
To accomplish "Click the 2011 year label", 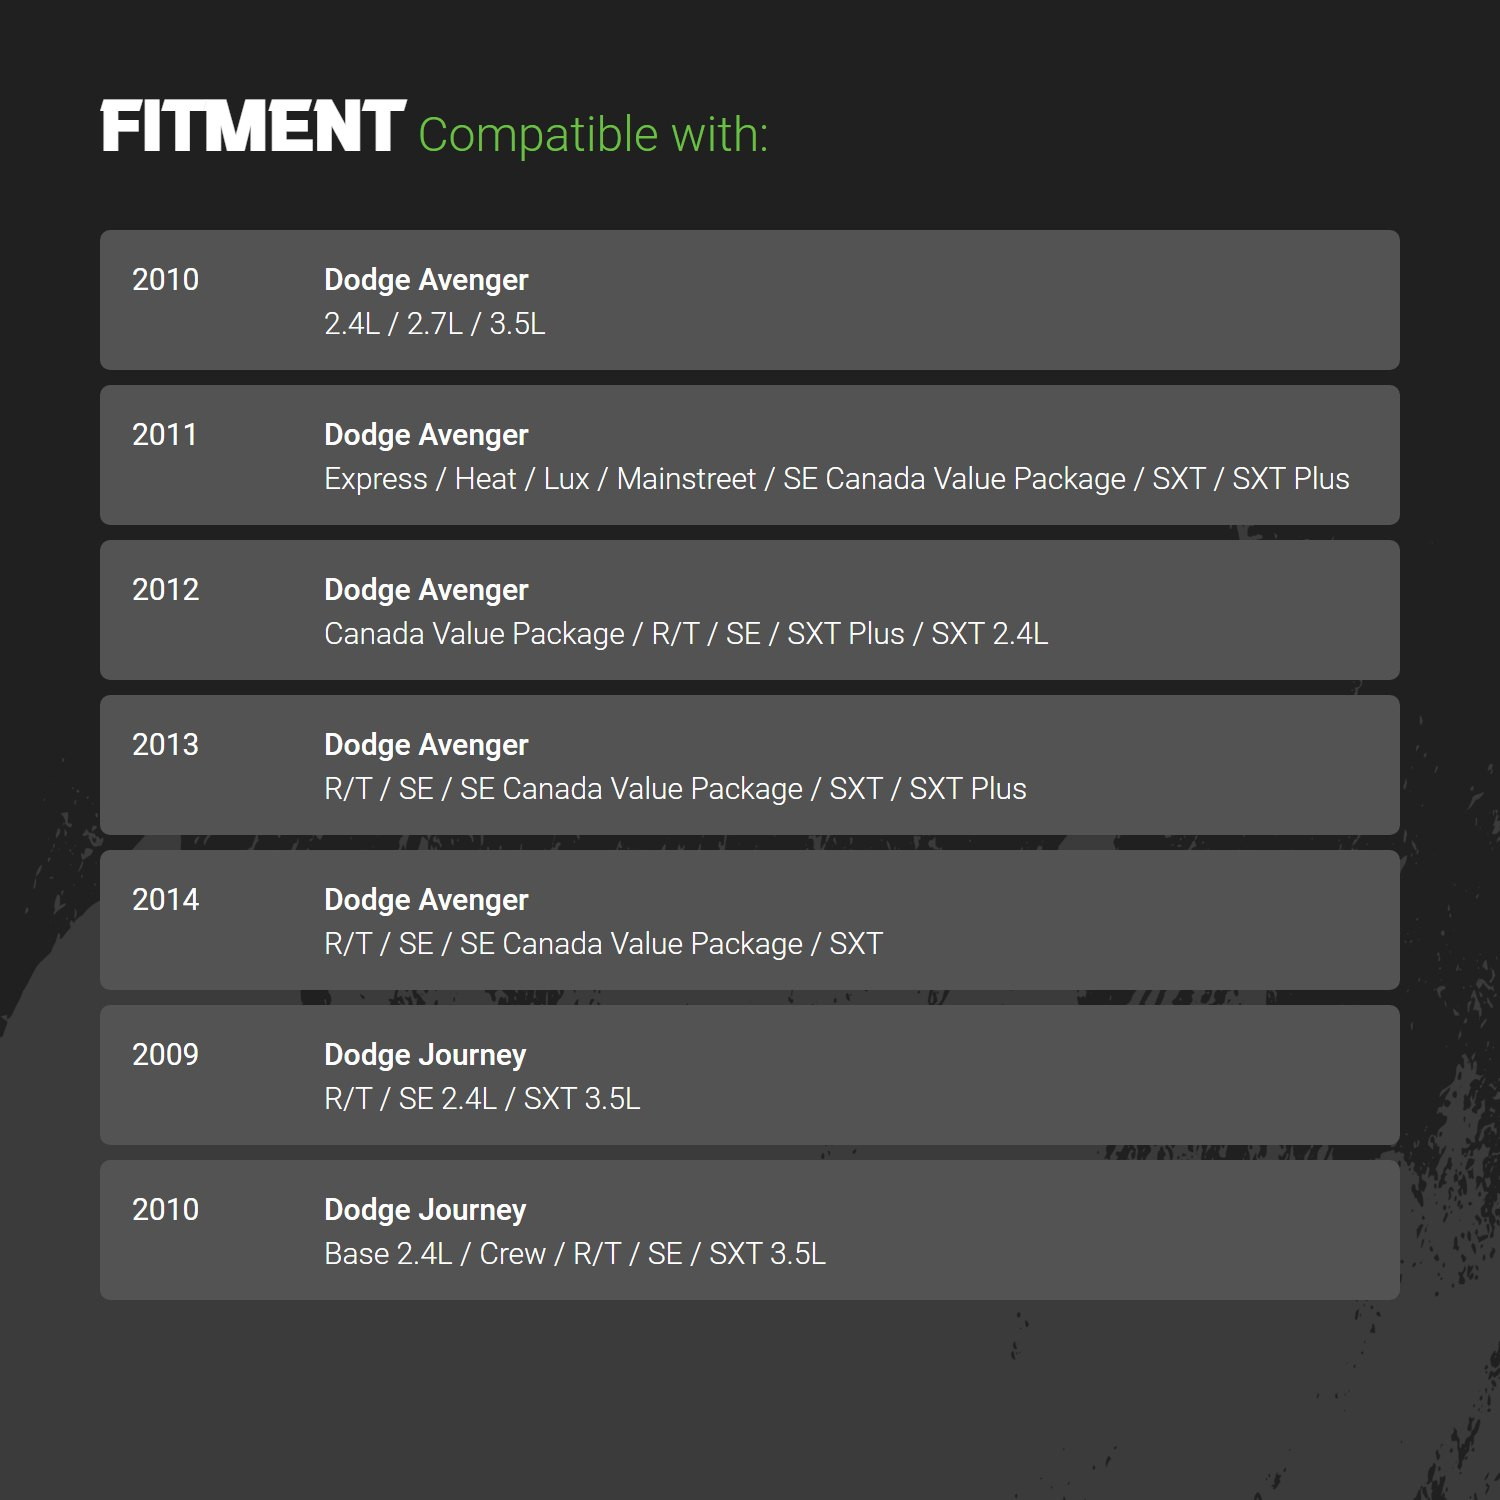I will pos(165,435).
